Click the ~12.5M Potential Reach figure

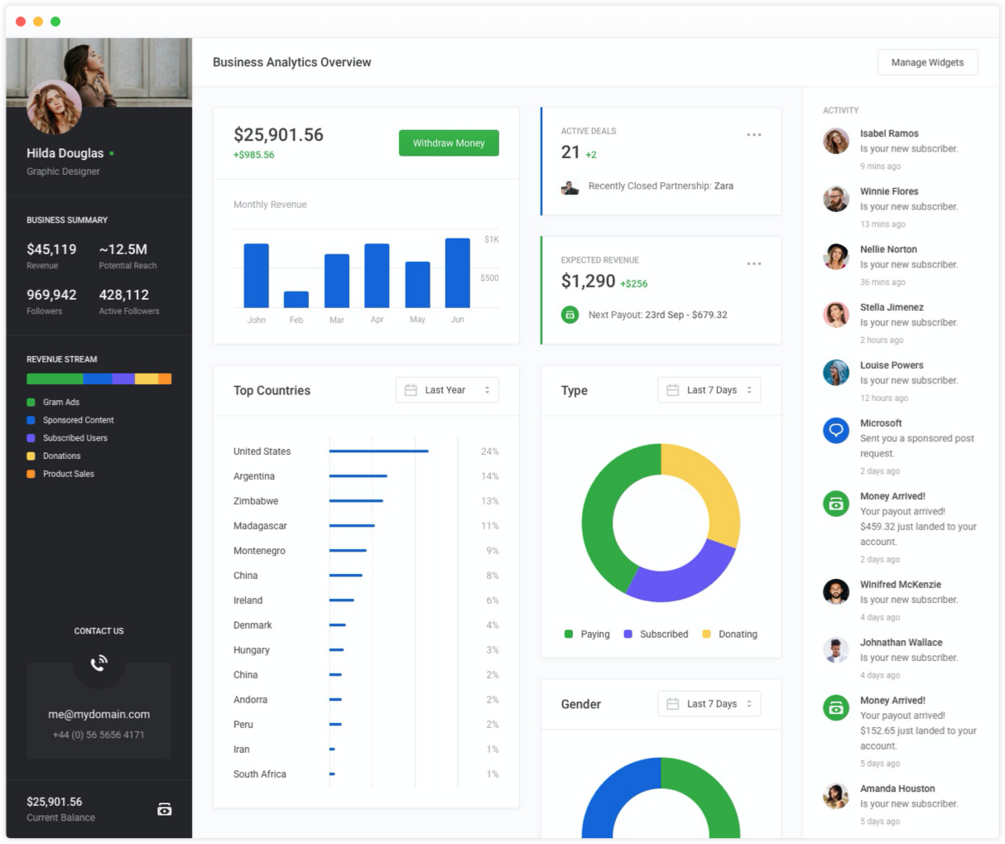tap(123, 249)
